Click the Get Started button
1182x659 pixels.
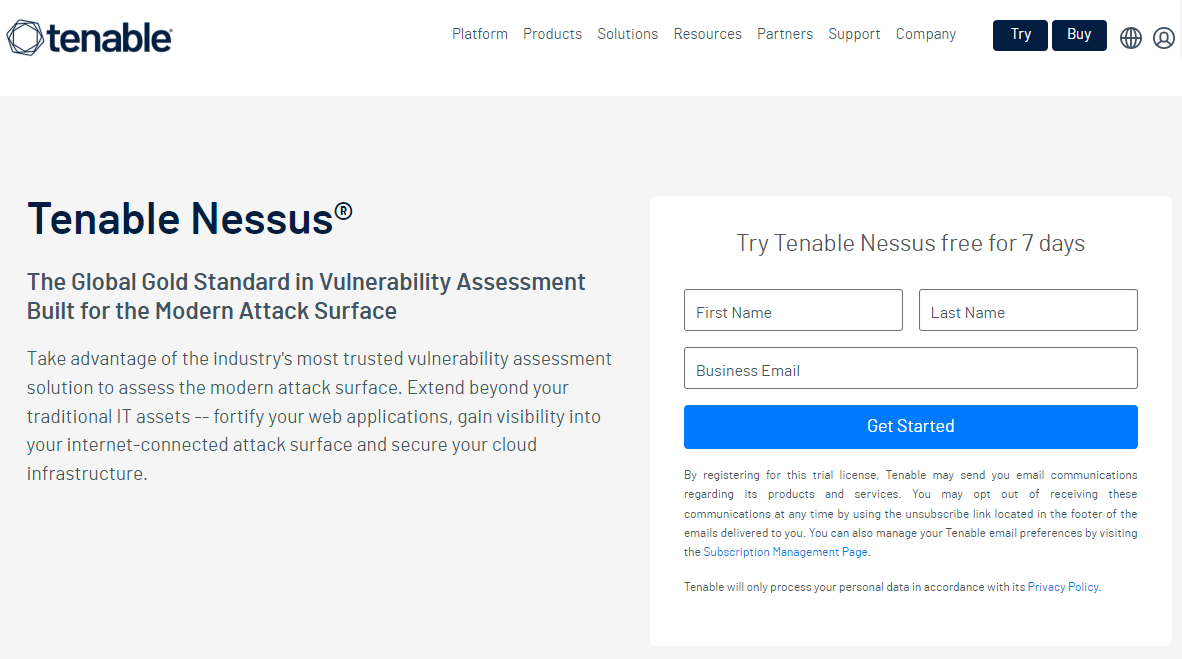point(910,426)
